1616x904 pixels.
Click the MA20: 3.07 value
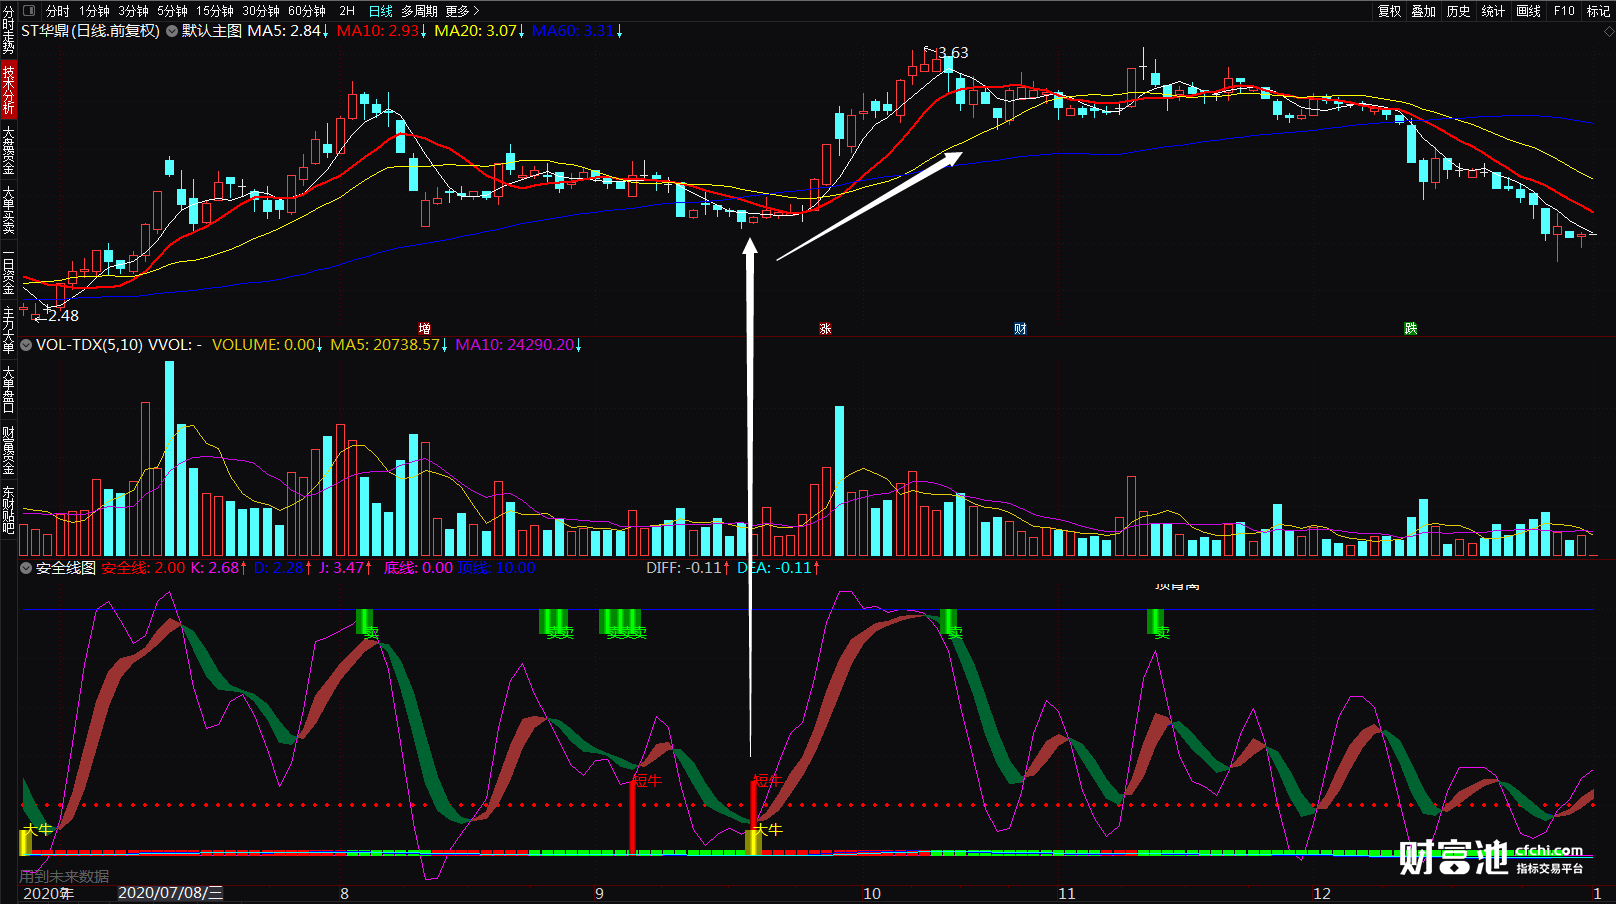(479, 31)
